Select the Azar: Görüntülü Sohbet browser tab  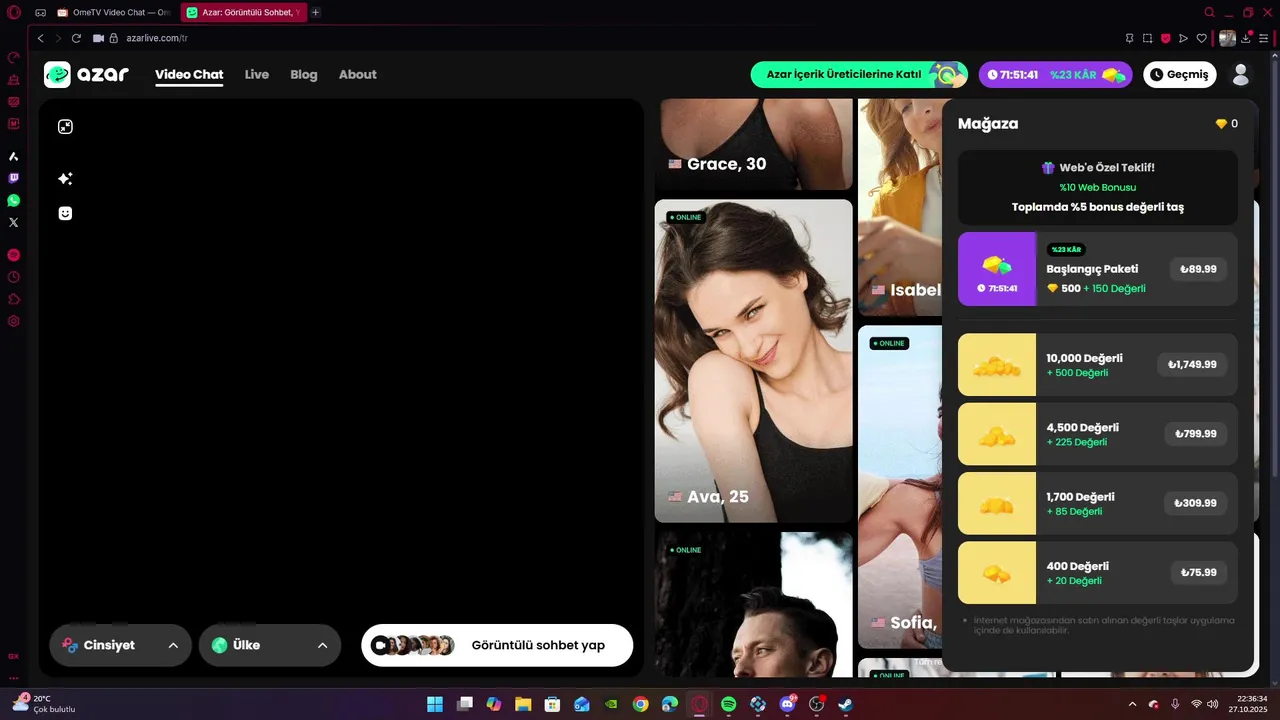[243, 13]
